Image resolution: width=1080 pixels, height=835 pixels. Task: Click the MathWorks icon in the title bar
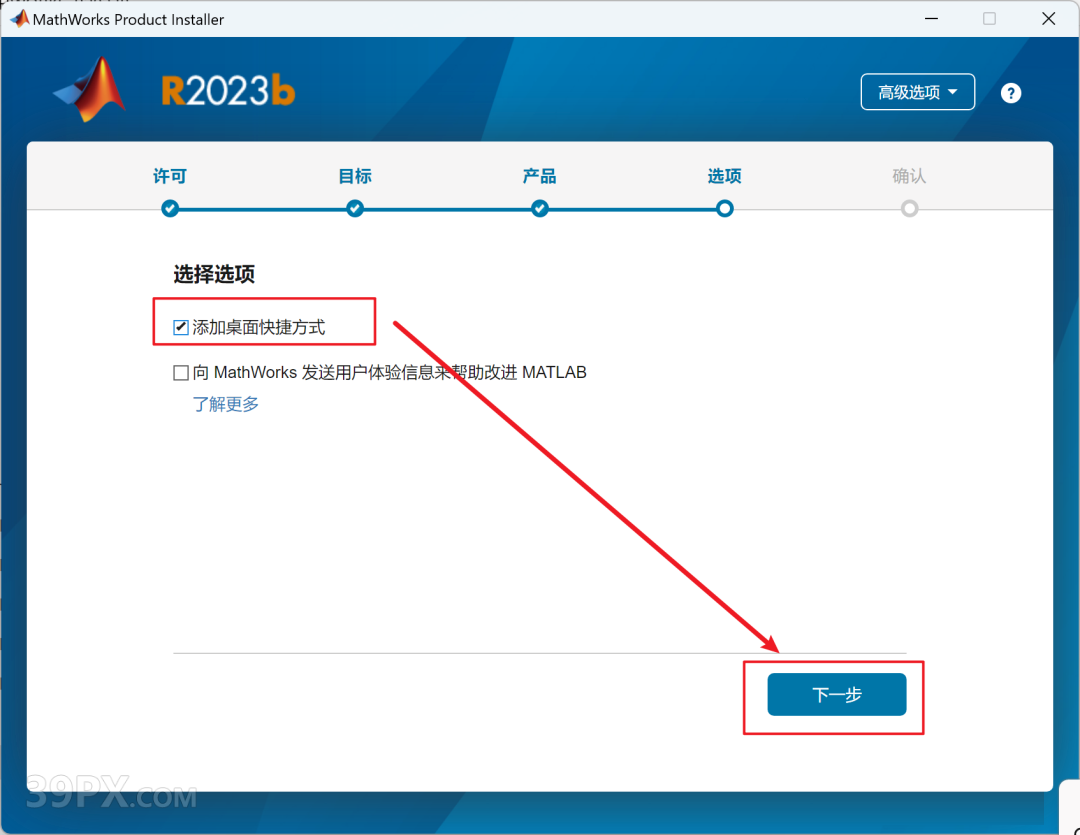coord(19,19)
